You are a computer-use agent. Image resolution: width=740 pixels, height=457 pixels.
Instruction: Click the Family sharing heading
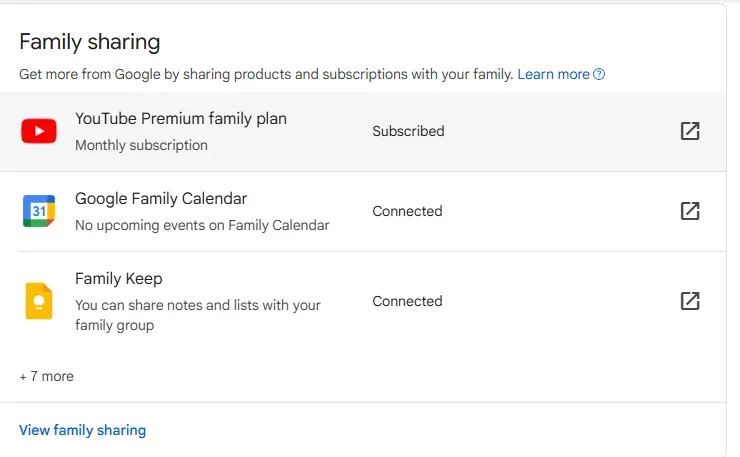[90, 42]
